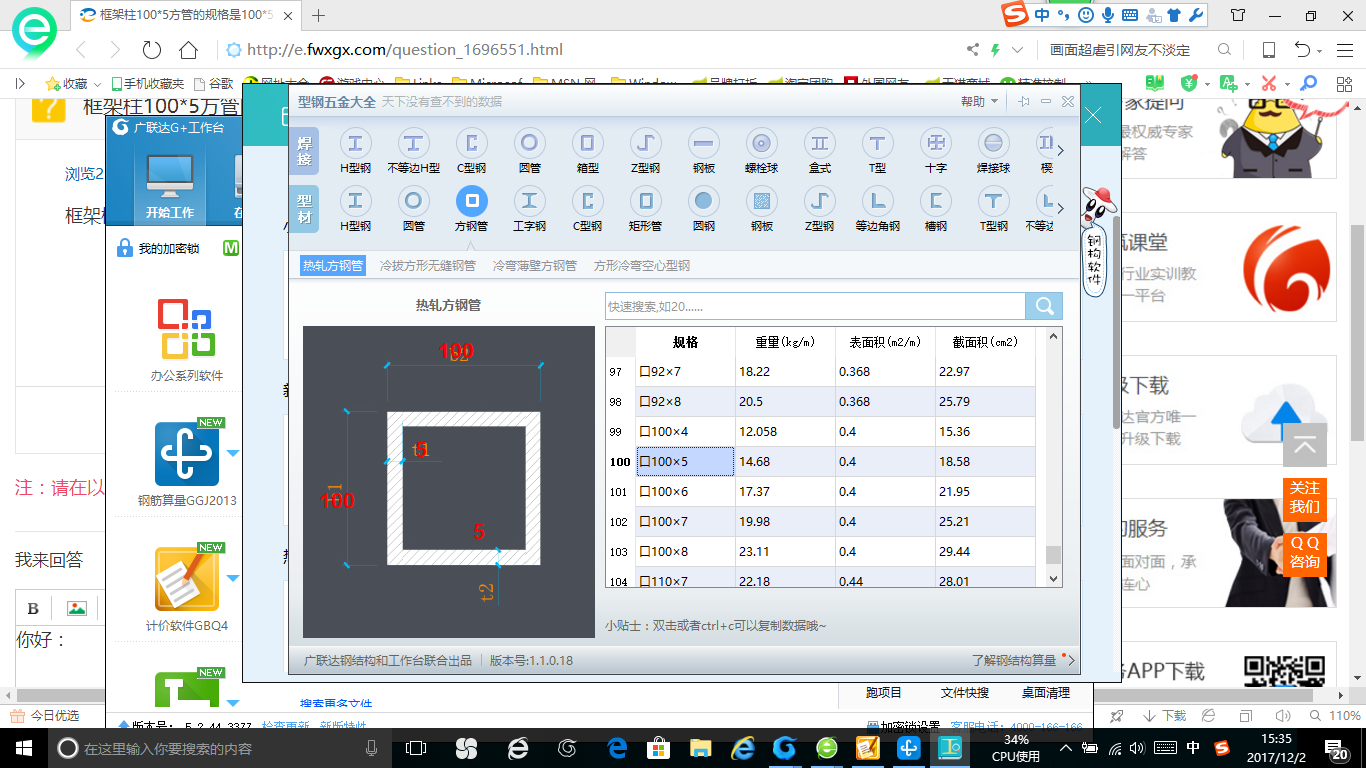Click the 快速搜索 input field

(815, 306)
